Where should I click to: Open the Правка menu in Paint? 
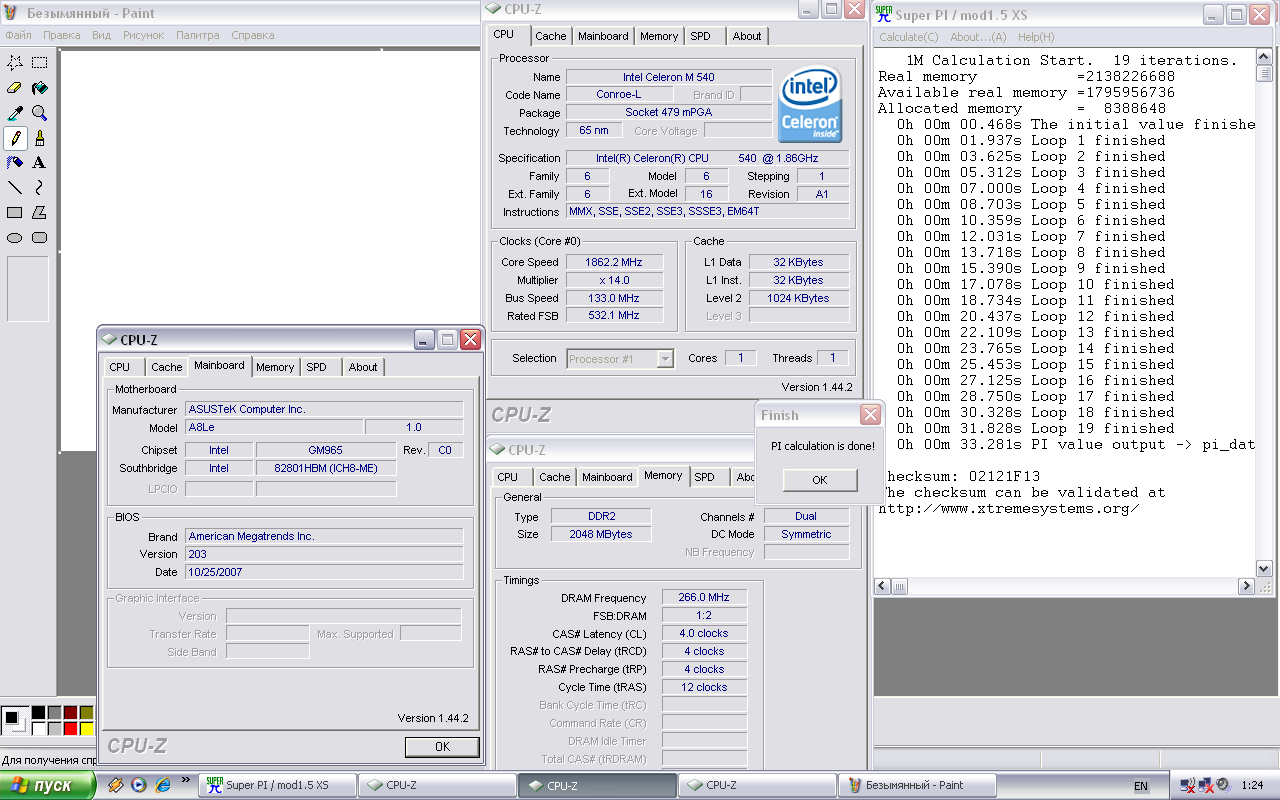tap(62, 35)
